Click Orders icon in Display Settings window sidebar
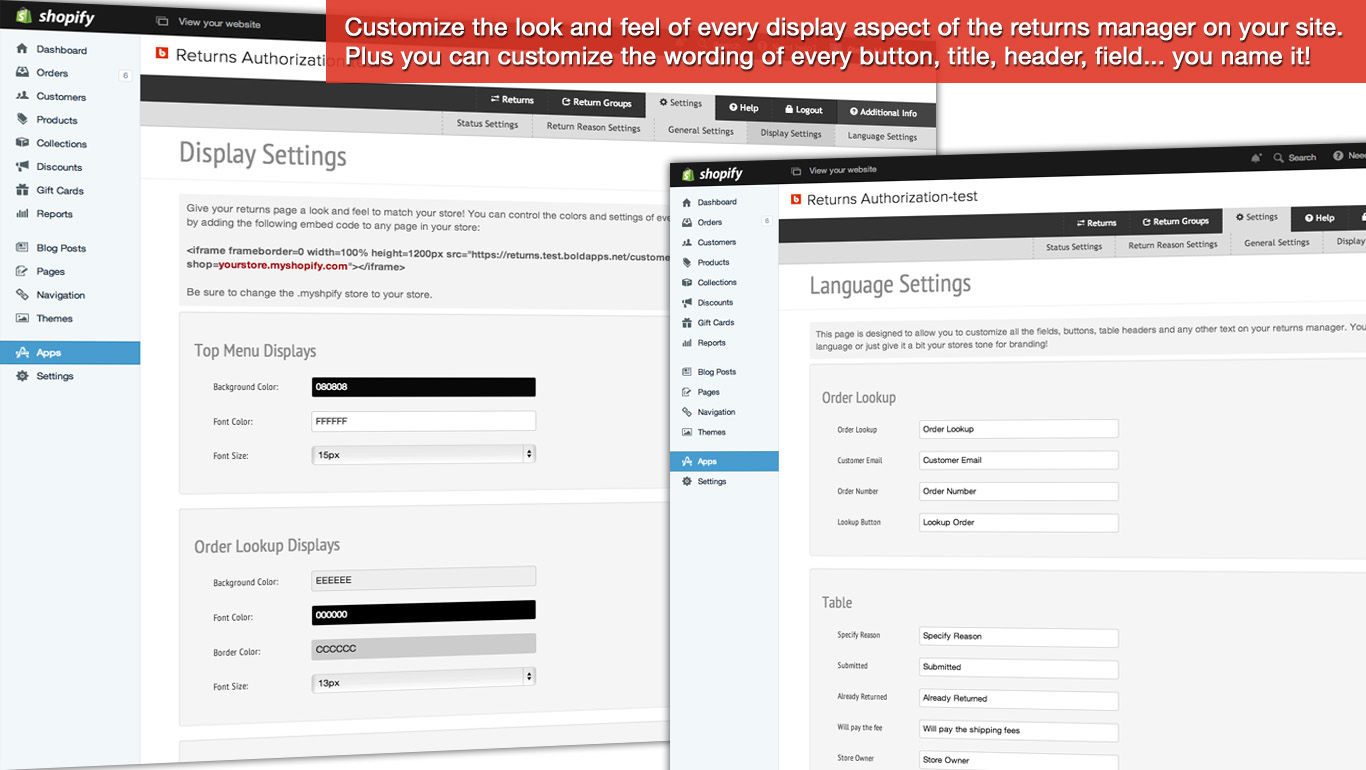 tap(22, 72)
